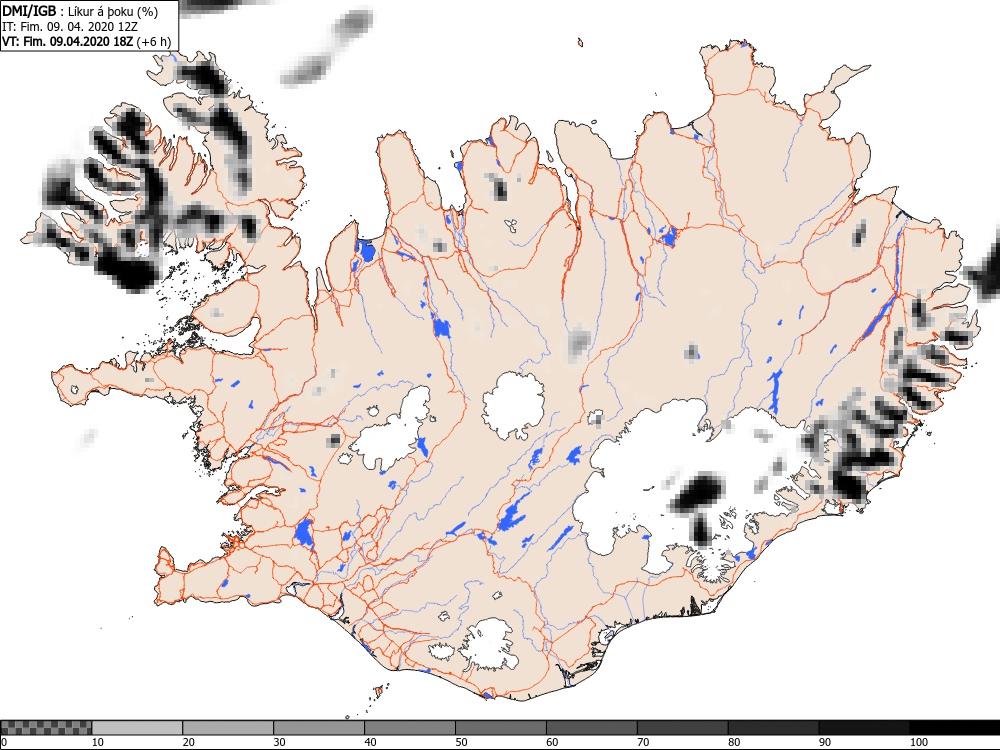This screenshot has width=1000, height=750.
Task: Click the legend label '20'
Action: tap(189, 742)
